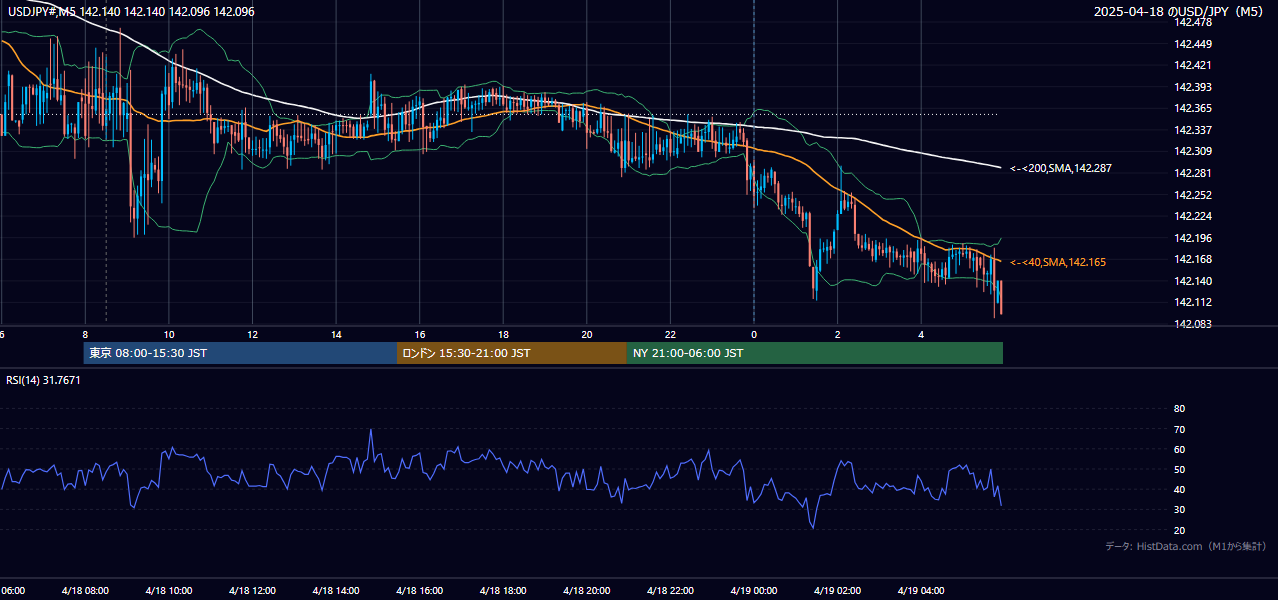1278x600 pixels.
Task: Click the Tokyo session bar 東京 08:00-15:30 JST
Action: coord(240,353)
